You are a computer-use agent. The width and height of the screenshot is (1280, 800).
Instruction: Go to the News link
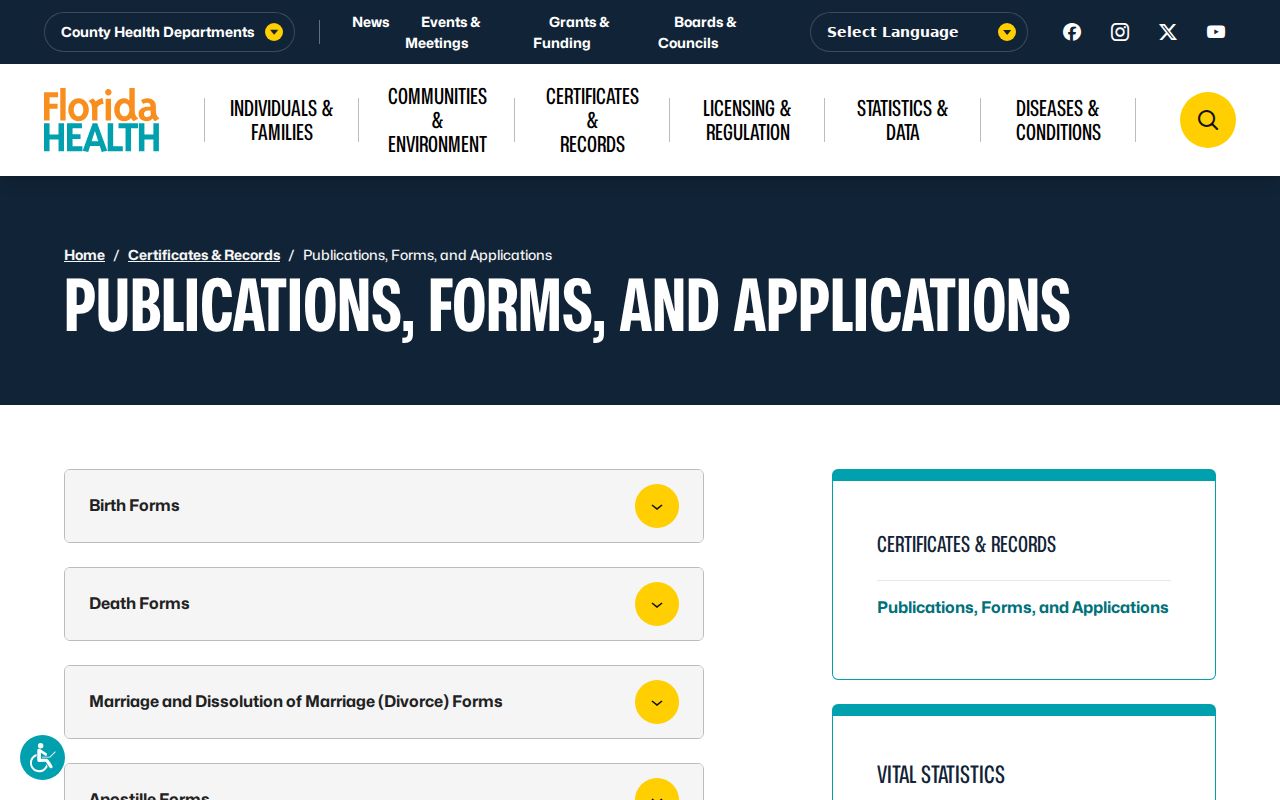371,22
